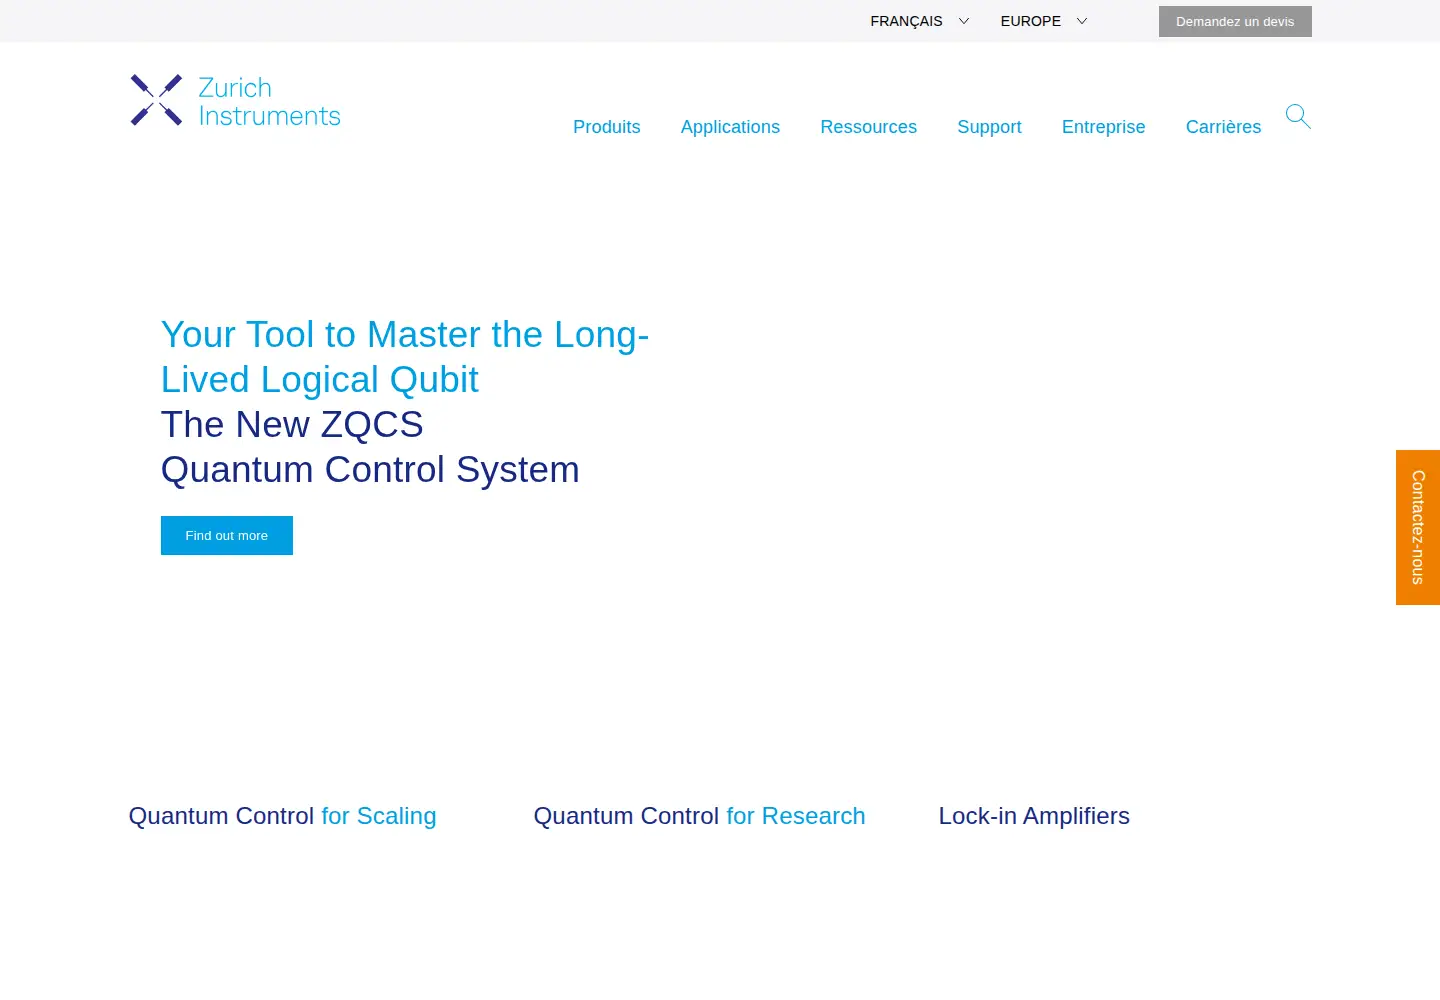The image size is (1440, 1000).
Task: Click the Find out more button
Action: [x=227, y=535]
